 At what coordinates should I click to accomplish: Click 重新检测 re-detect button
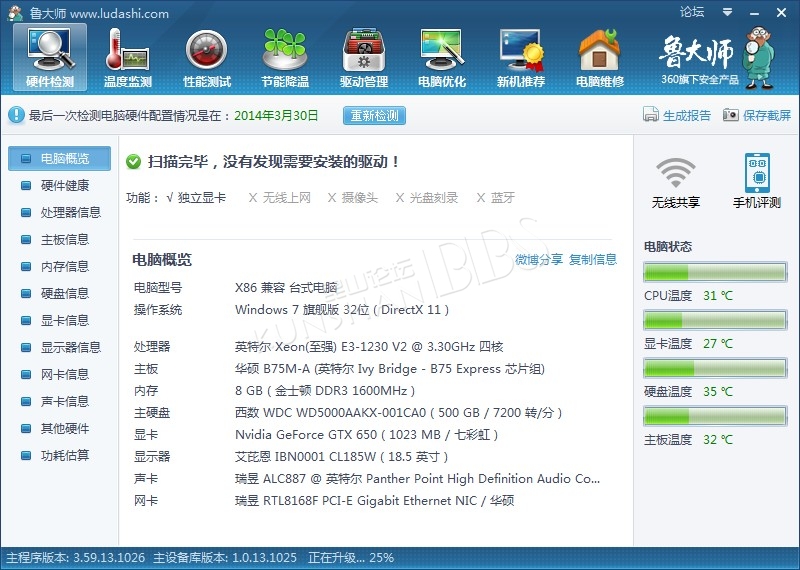[x=374, y=115]
